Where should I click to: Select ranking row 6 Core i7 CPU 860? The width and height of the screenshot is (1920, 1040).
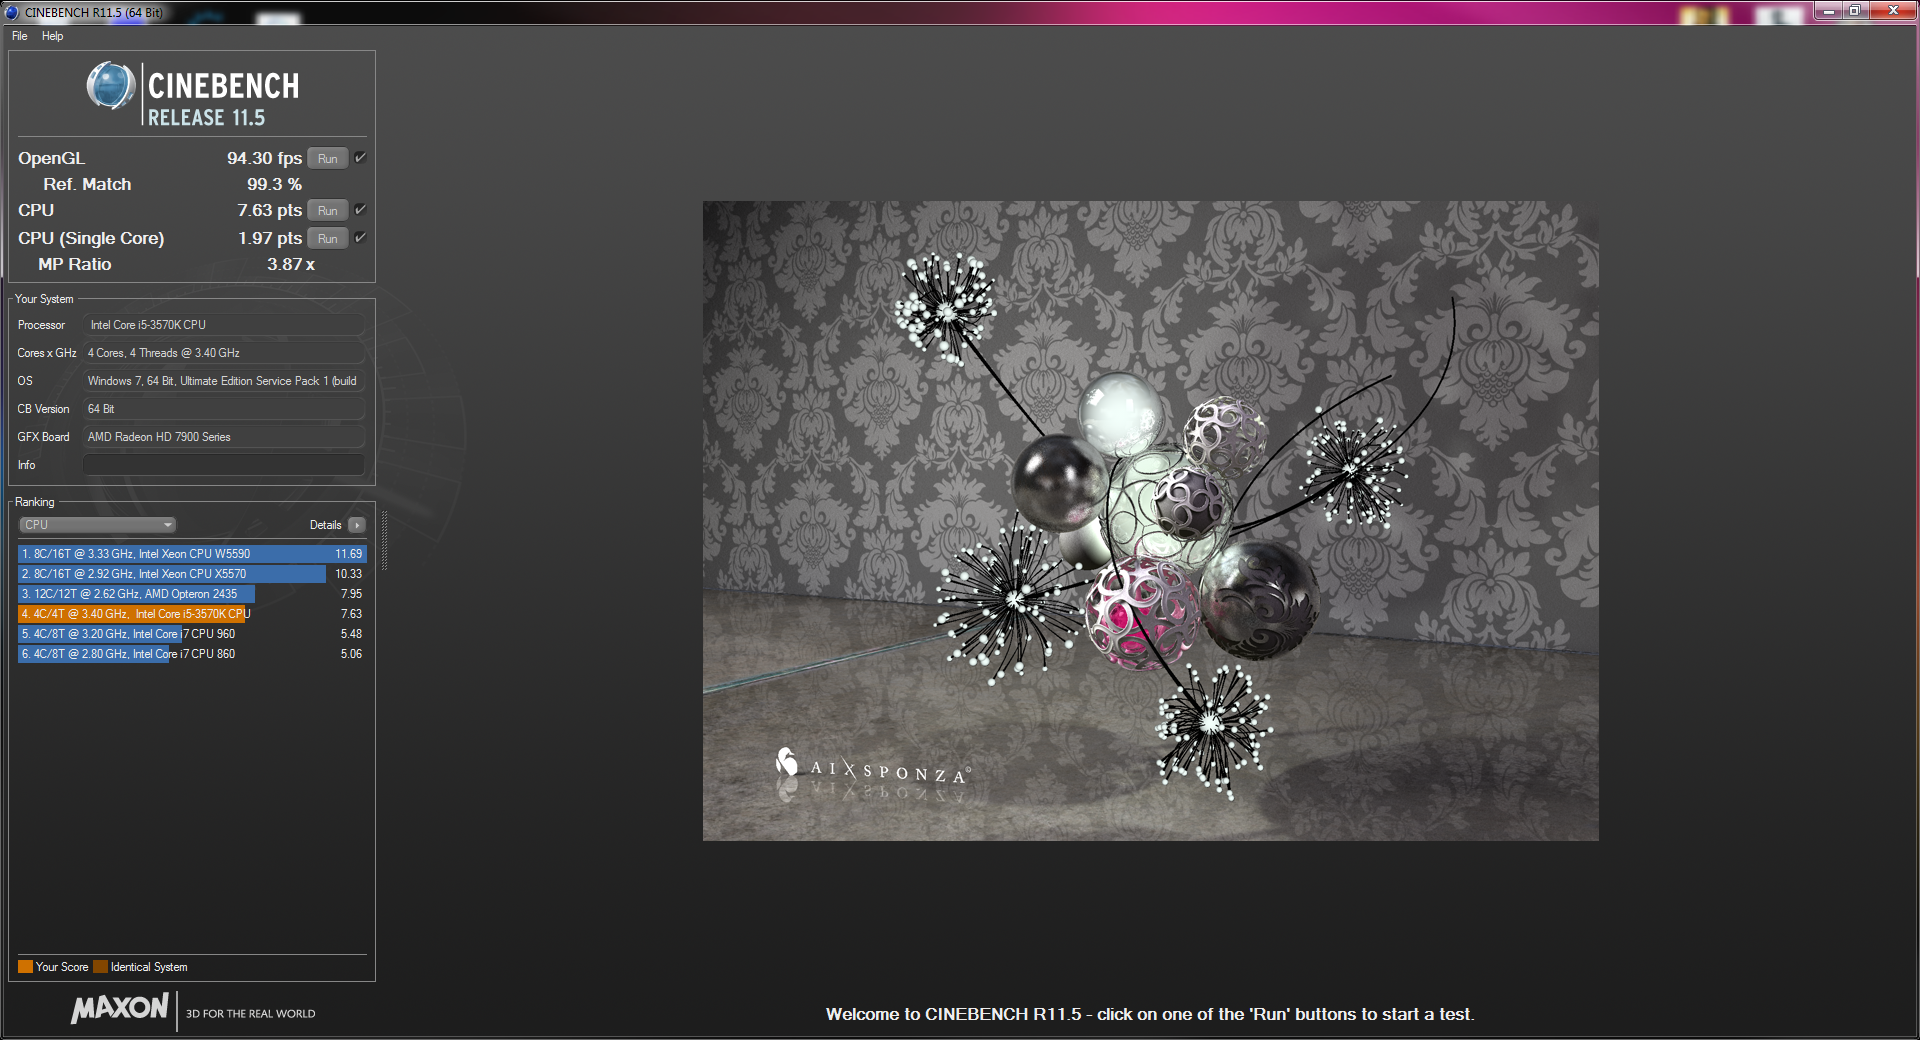(x=192, y=654)
